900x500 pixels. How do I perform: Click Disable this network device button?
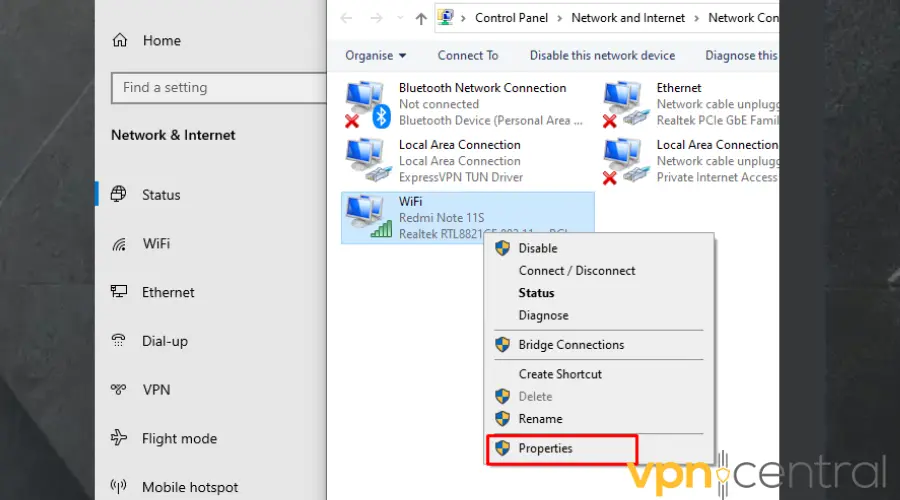[602, 56]
